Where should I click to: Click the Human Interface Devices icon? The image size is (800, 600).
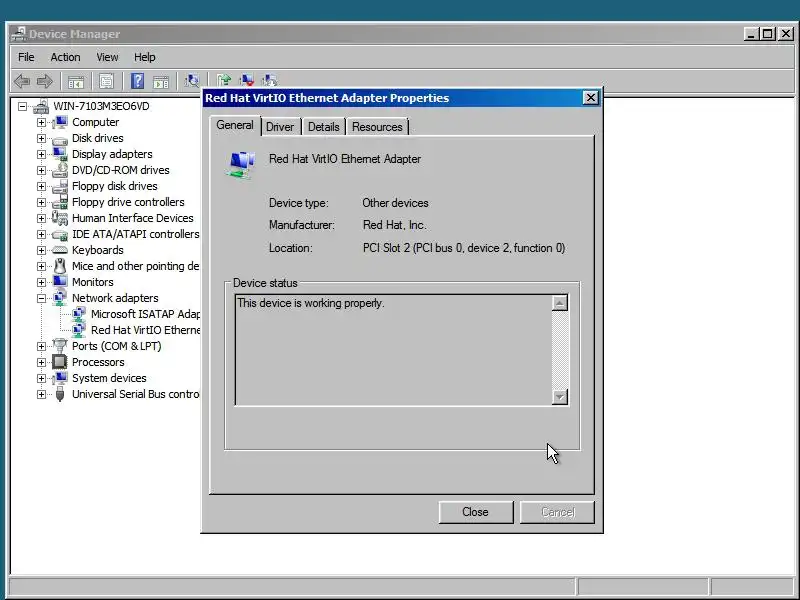coord(60,218)
